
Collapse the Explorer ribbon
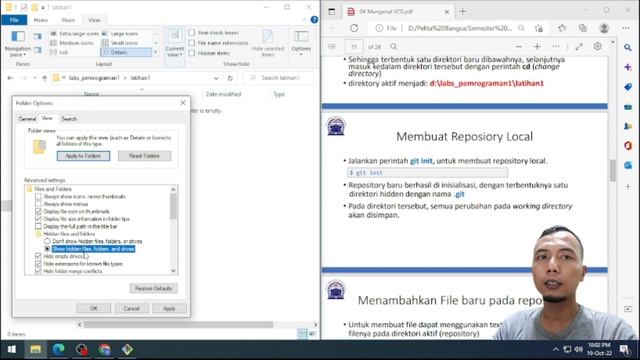[x=304, y=20]
